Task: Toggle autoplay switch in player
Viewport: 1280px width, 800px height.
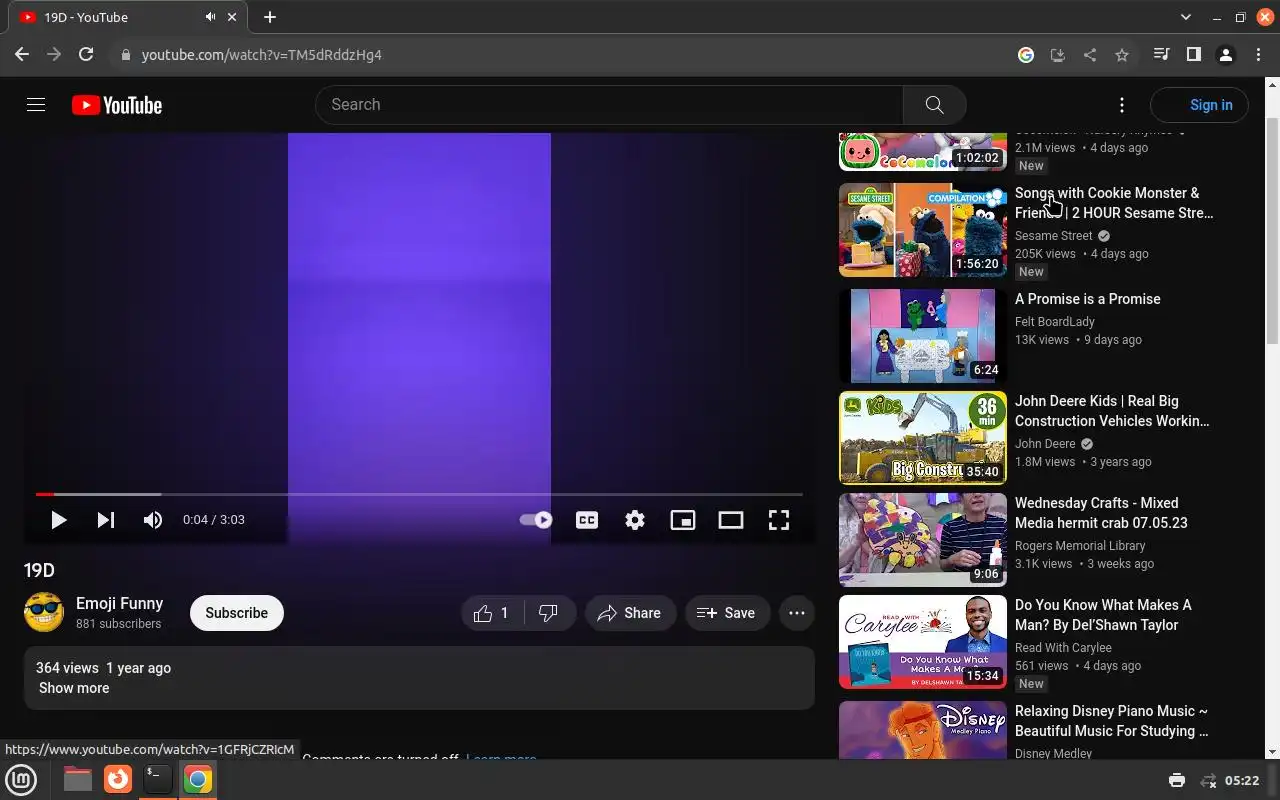Action: [536, 520]
